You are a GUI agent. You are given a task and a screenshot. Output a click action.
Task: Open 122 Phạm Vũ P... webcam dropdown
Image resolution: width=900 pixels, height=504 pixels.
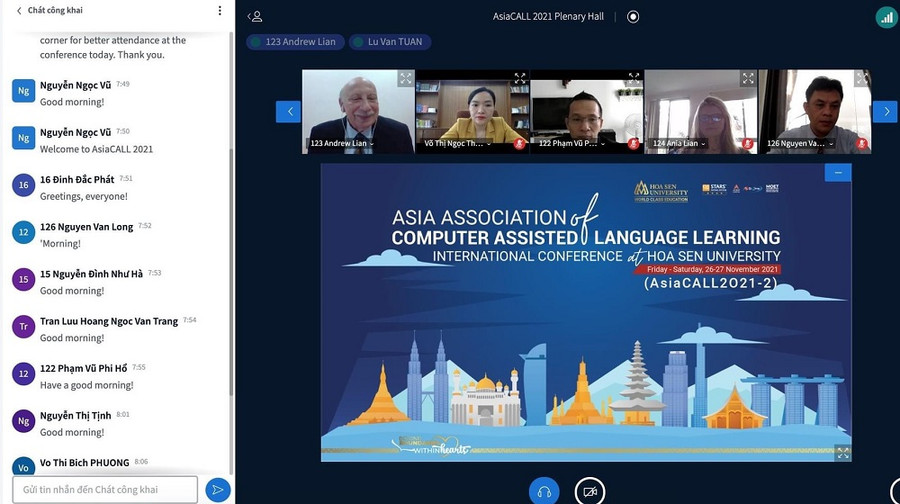coord(572,144)
